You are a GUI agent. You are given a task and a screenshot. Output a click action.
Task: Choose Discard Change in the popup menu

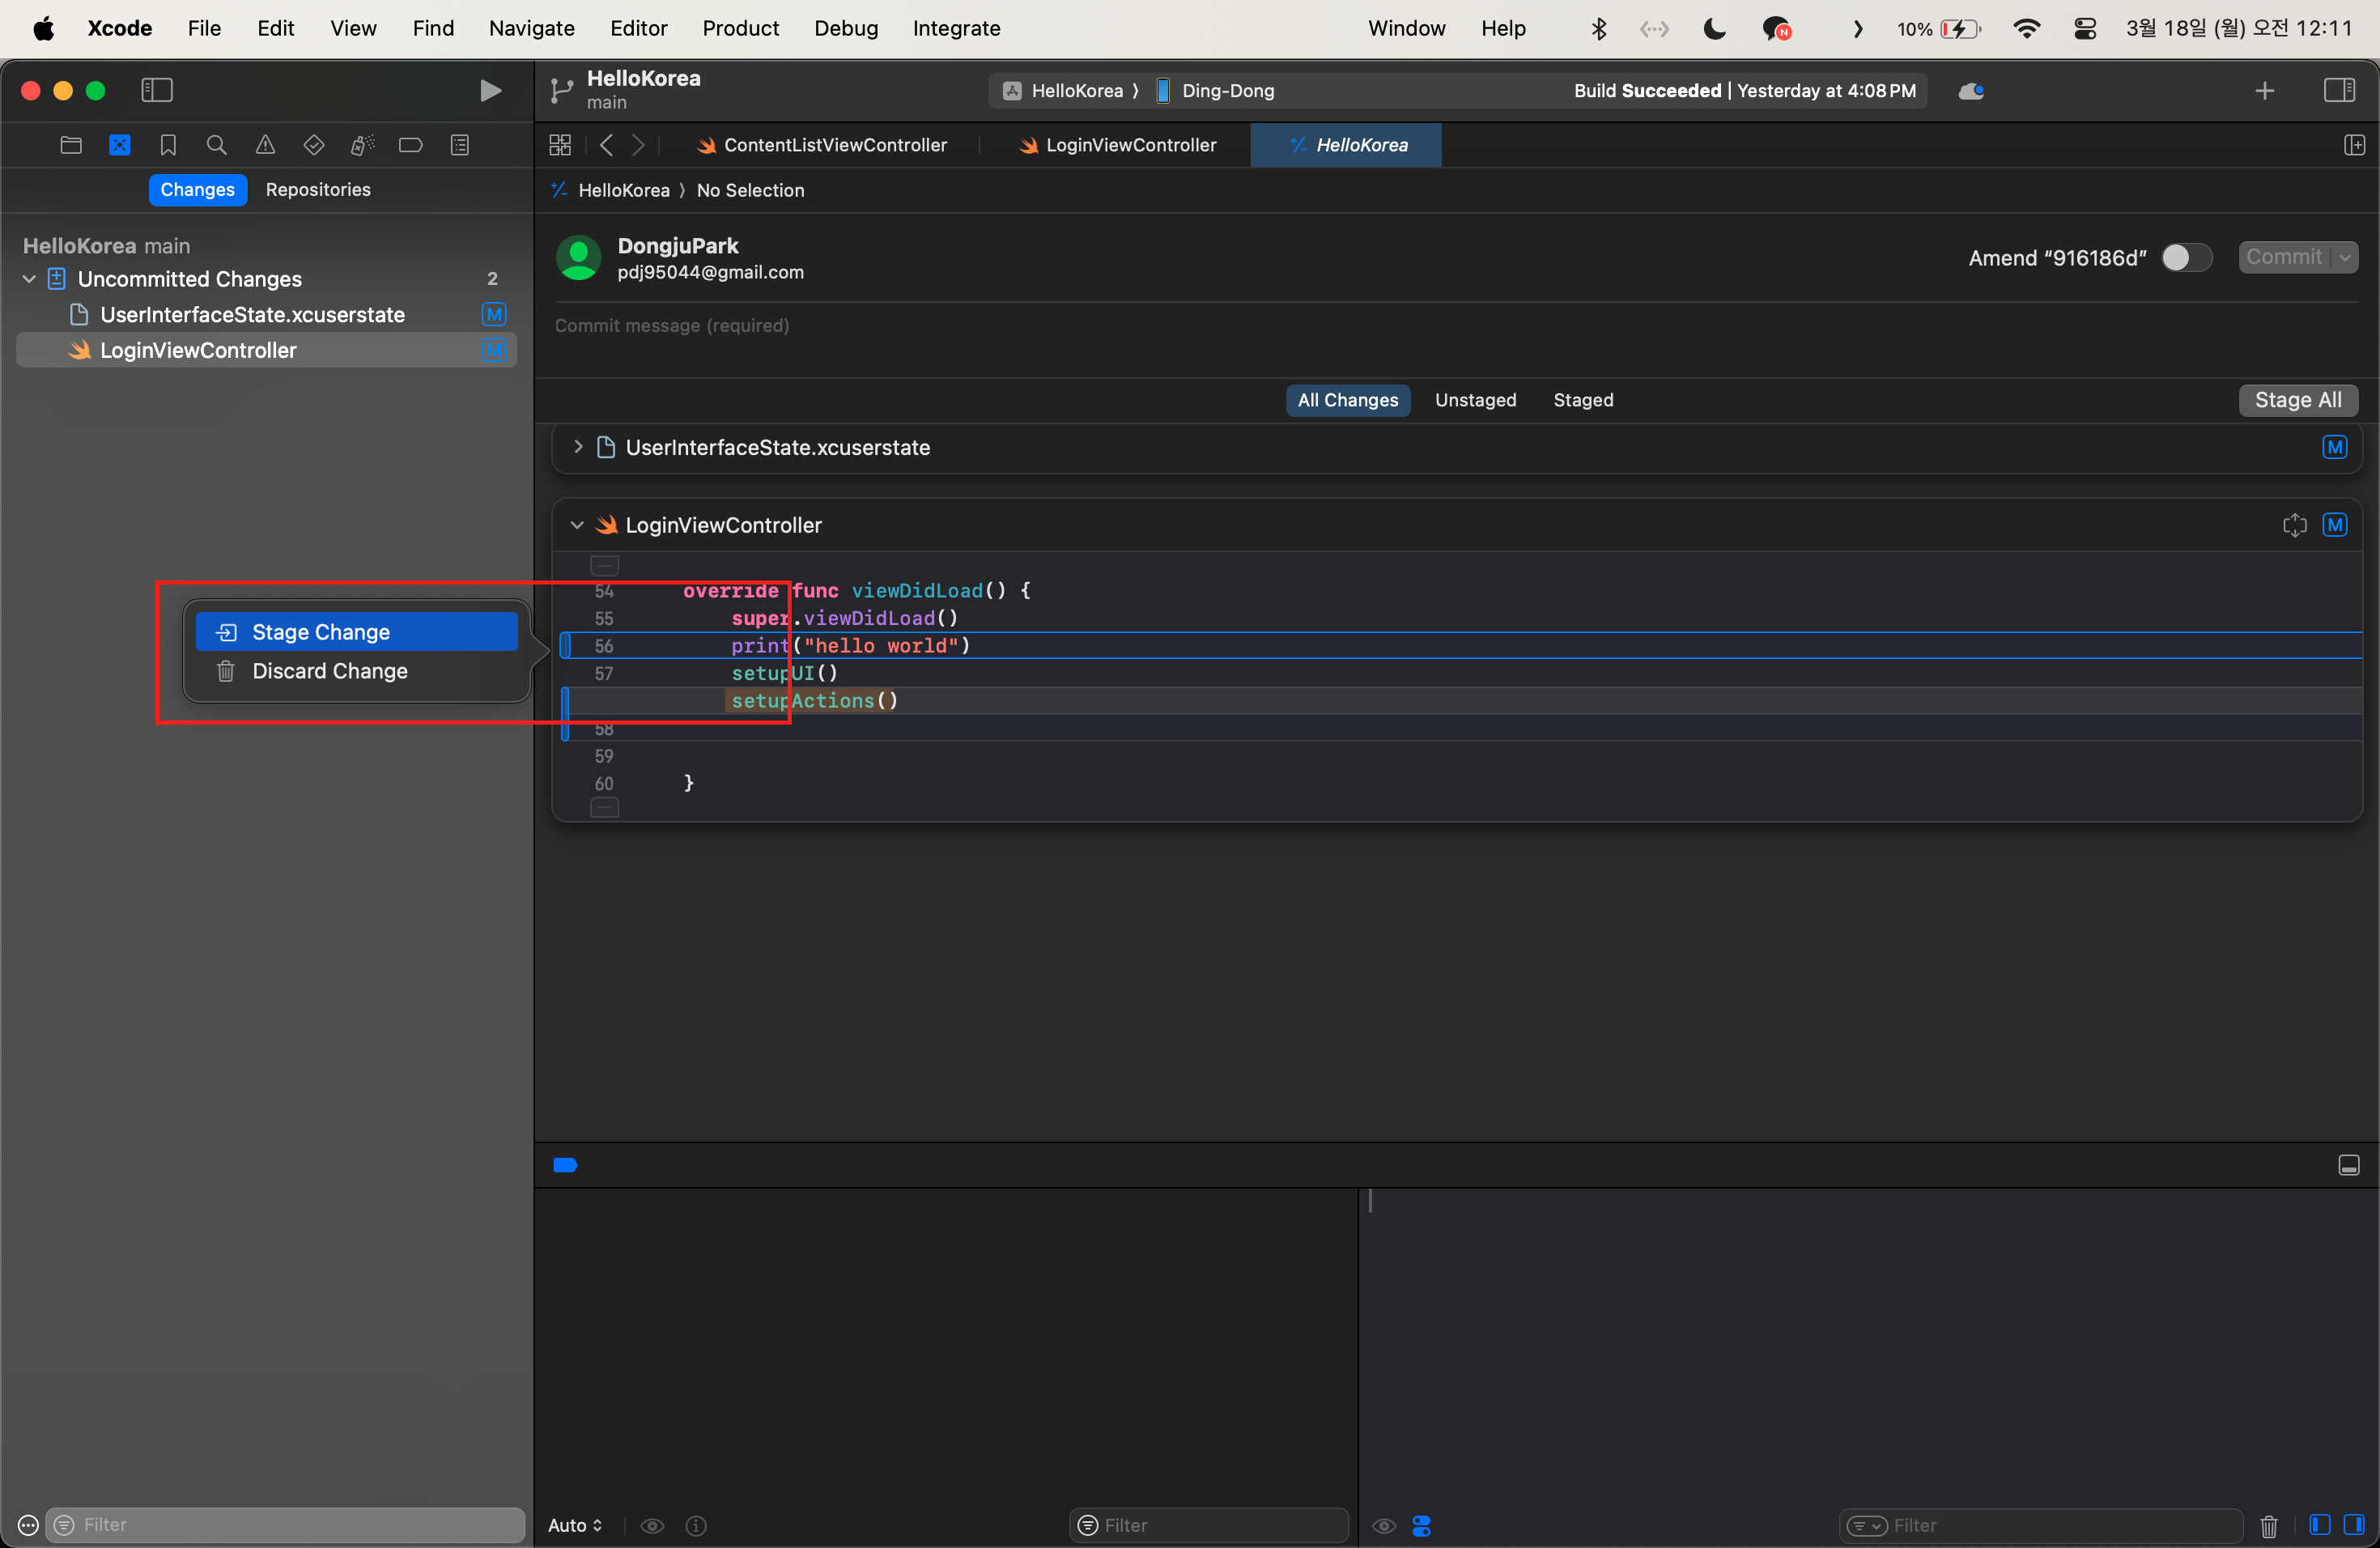[356, 671]
